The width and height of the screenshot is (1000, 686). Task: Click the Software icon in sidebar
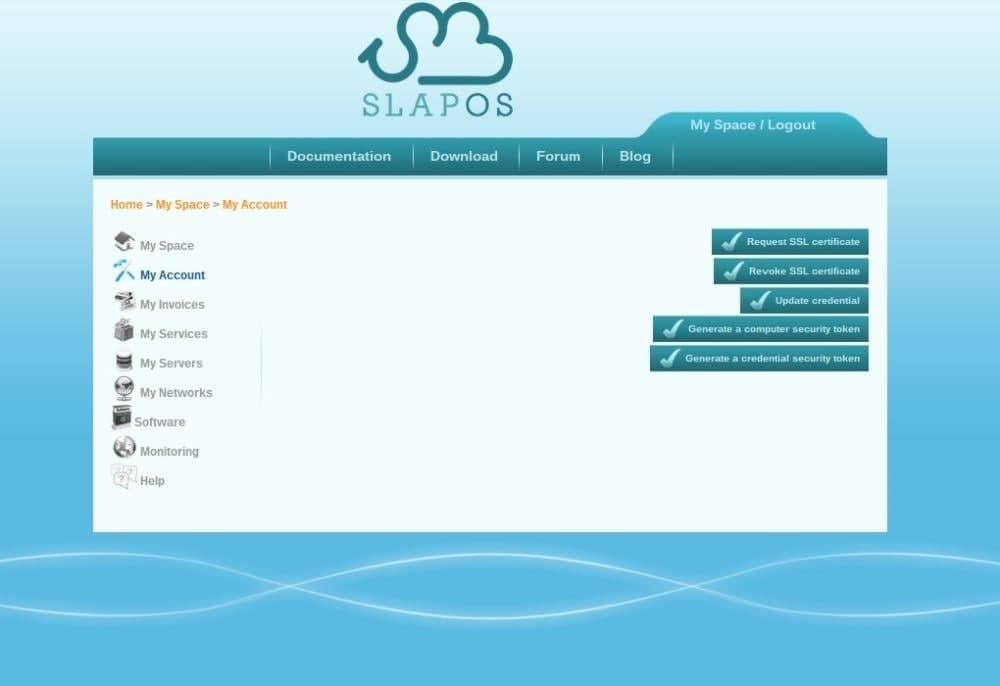pyautogui.click(x=121, y=417)
